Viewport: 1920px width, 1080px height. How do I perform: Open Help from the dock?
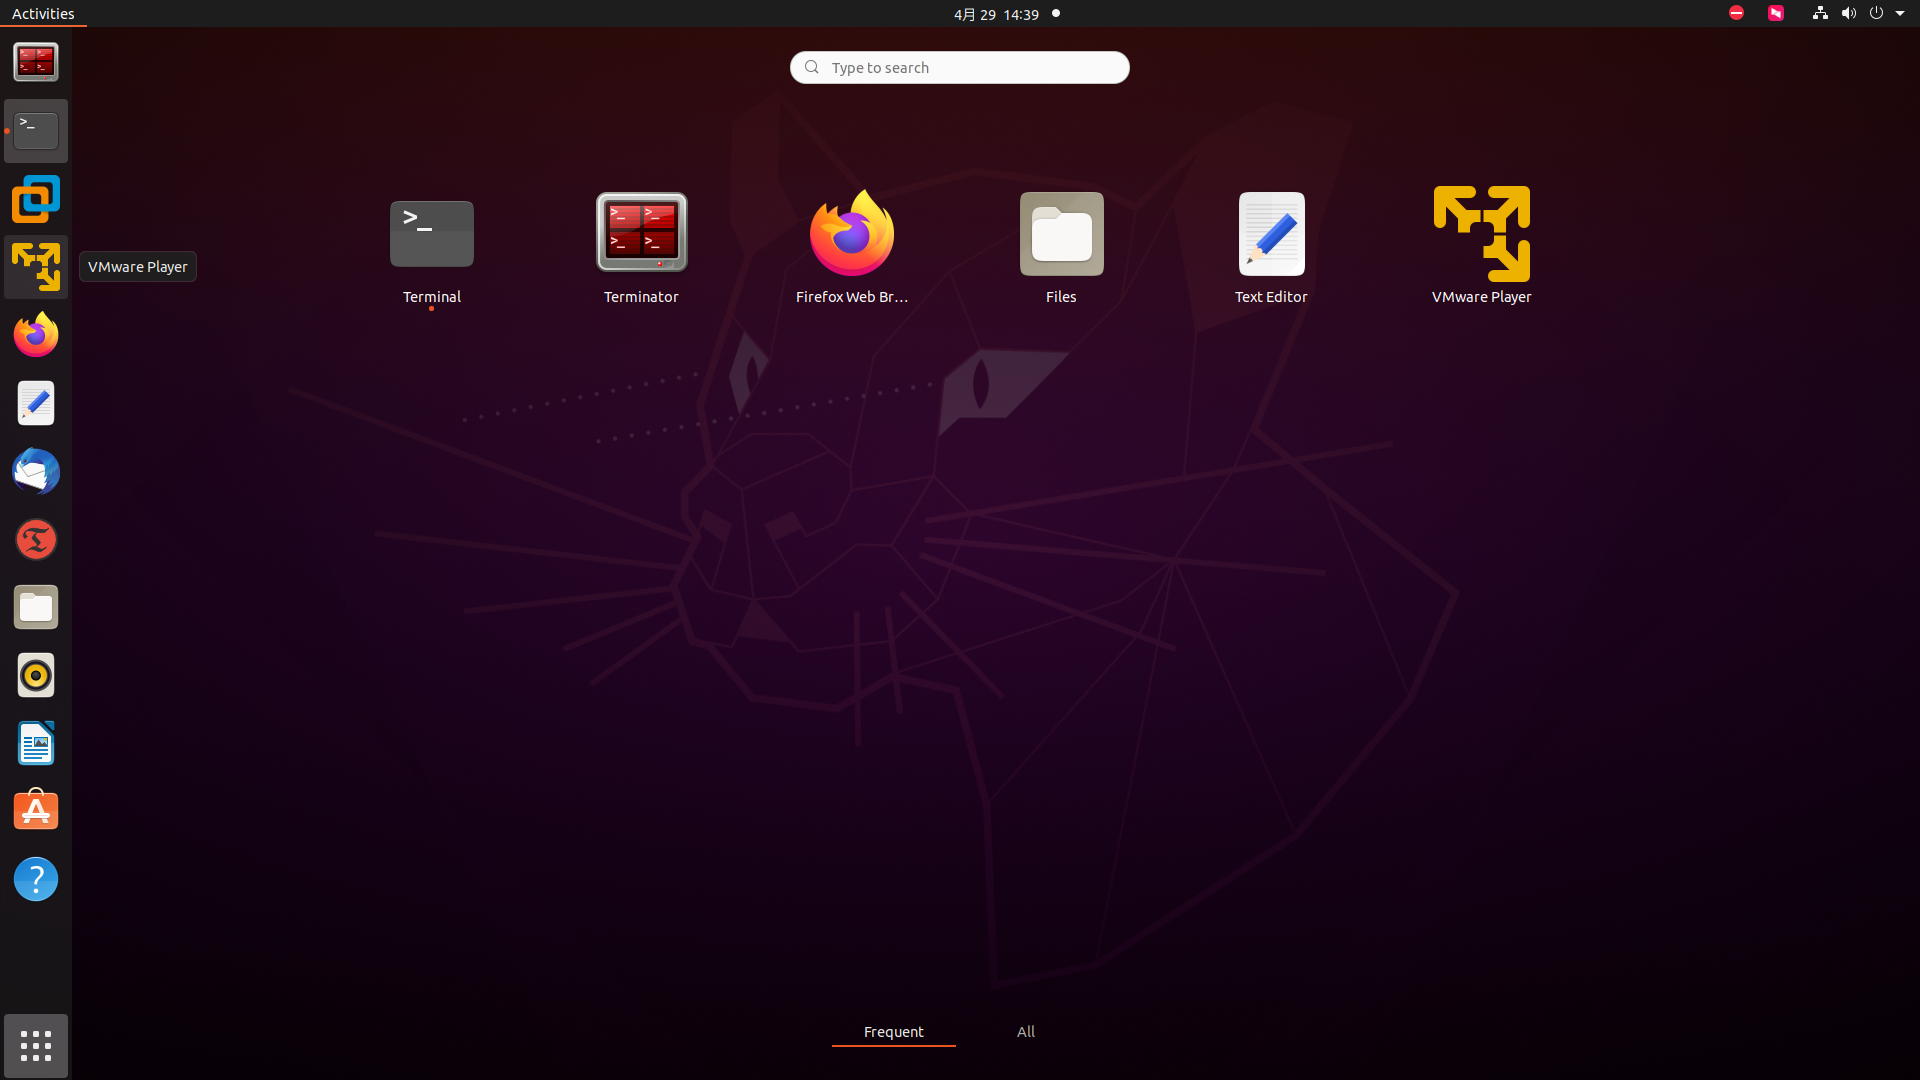point(36,880)
